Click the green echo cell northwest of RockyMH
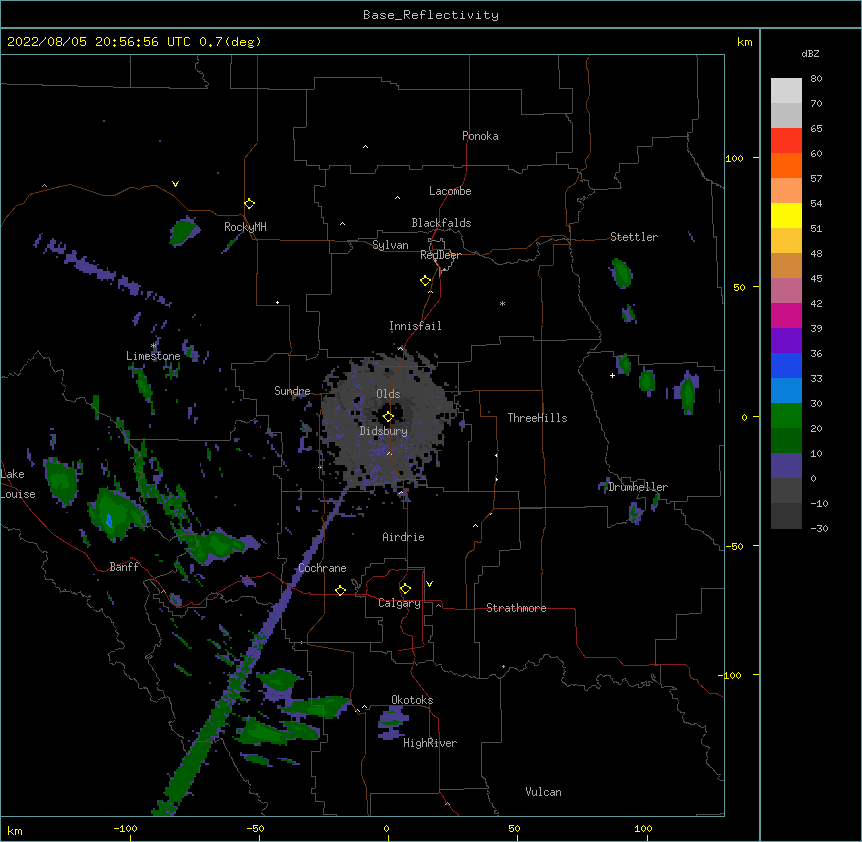The image size is (862, 842). point(183,232)
